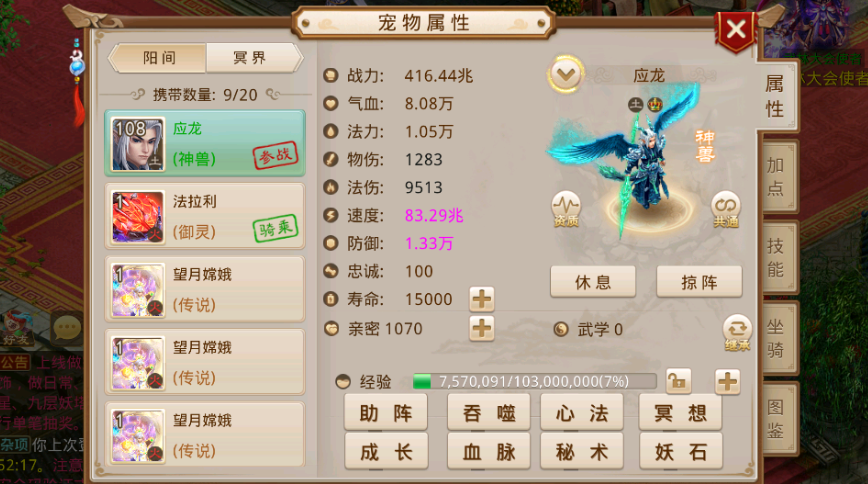This screenshot has width=868, height=484.
Task: Select the 法拉利 pet in list
Action: [x=205, y=217]
